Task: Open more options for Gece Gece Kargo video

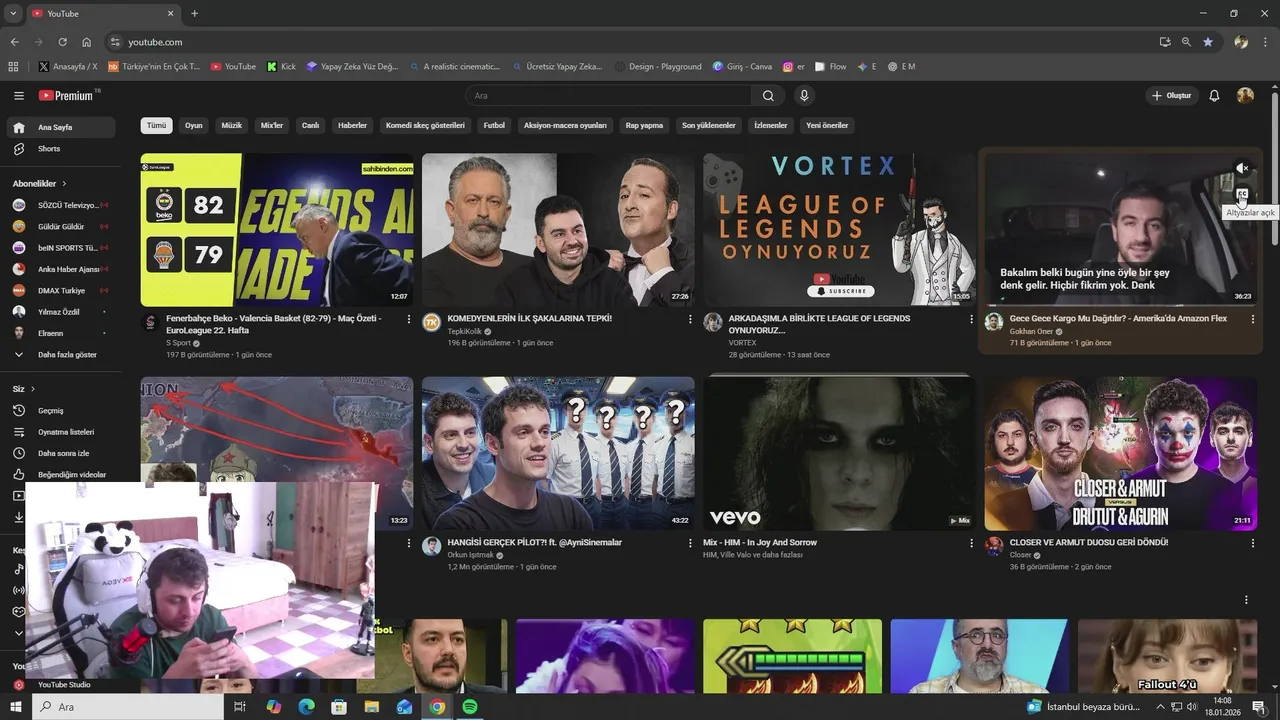Action: (1252, 319)
